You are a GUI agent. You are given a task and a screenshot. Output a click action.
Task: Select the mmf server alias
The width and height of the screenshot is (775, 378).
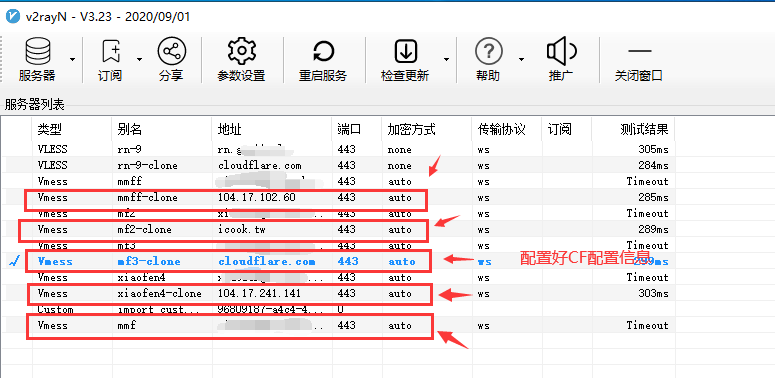(127, 326)
